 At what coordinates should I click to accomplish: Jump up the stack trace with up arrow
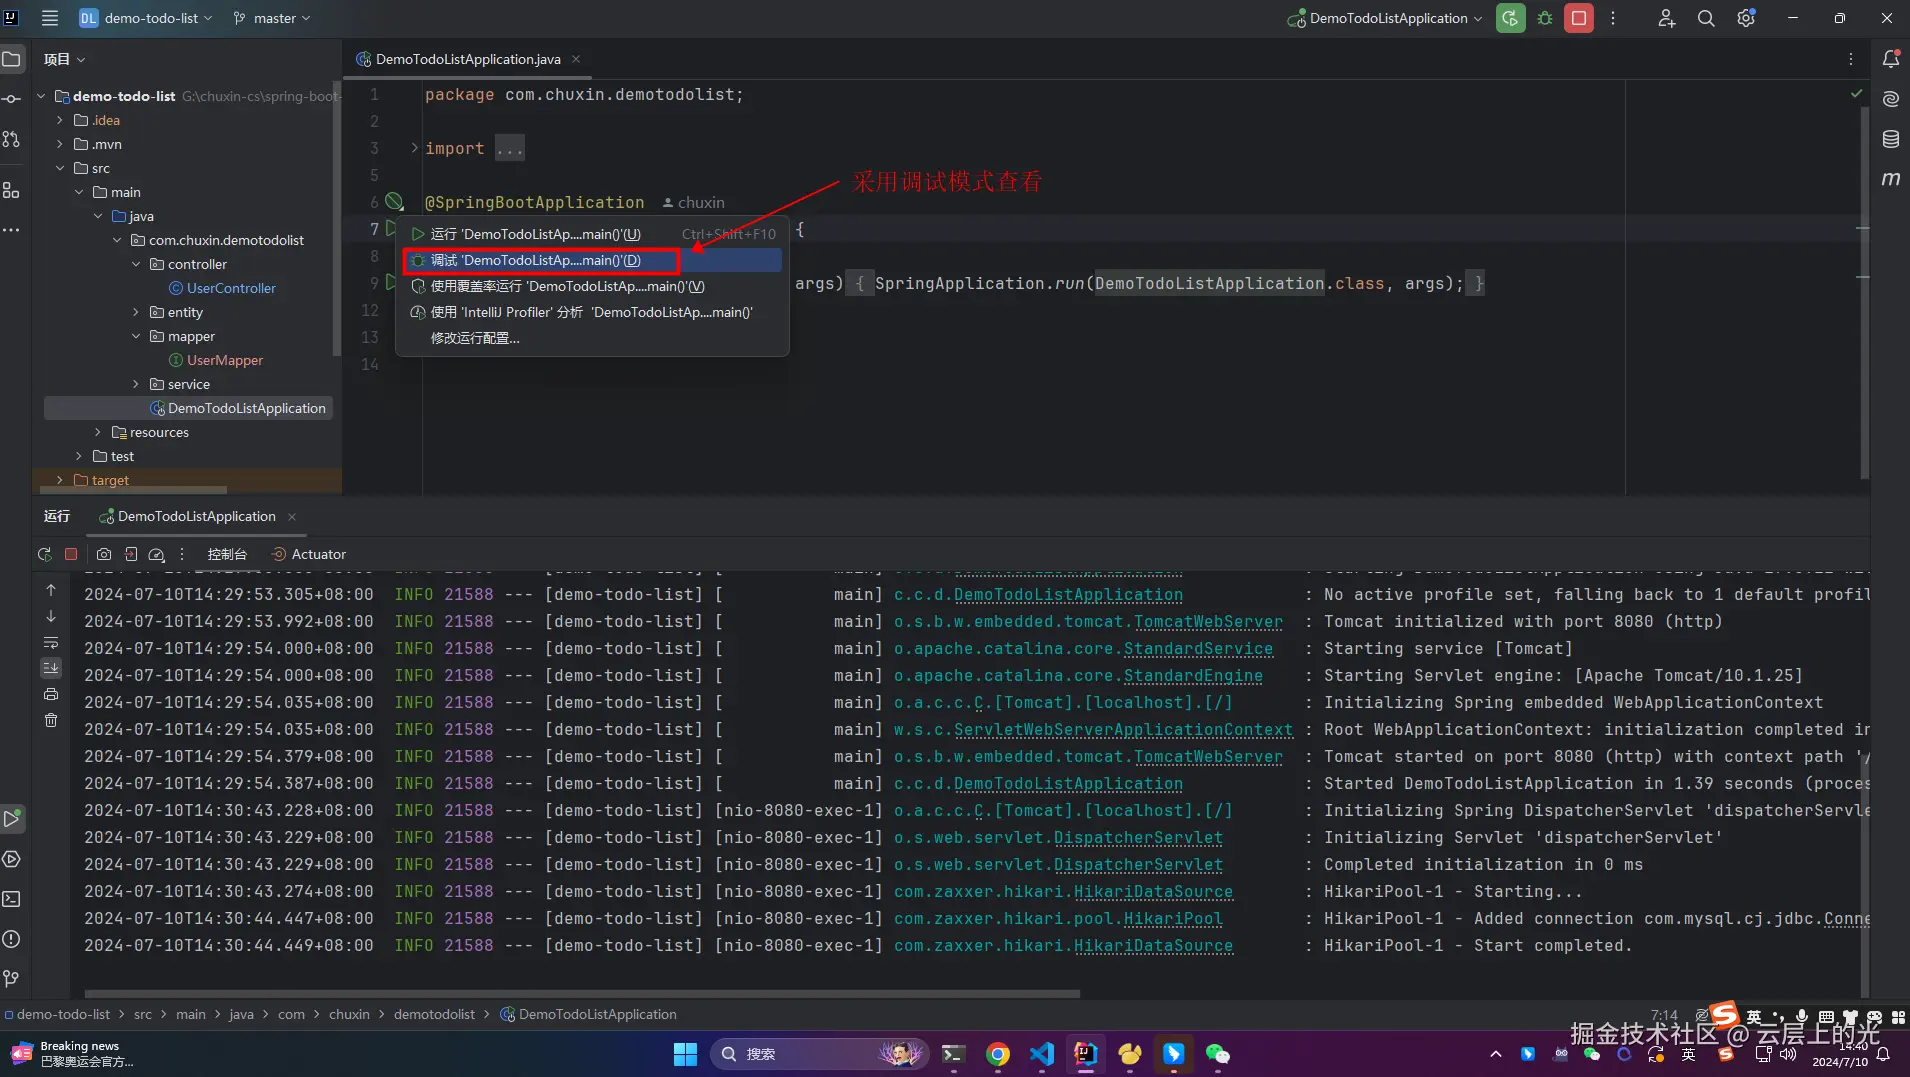coord(51,590)
